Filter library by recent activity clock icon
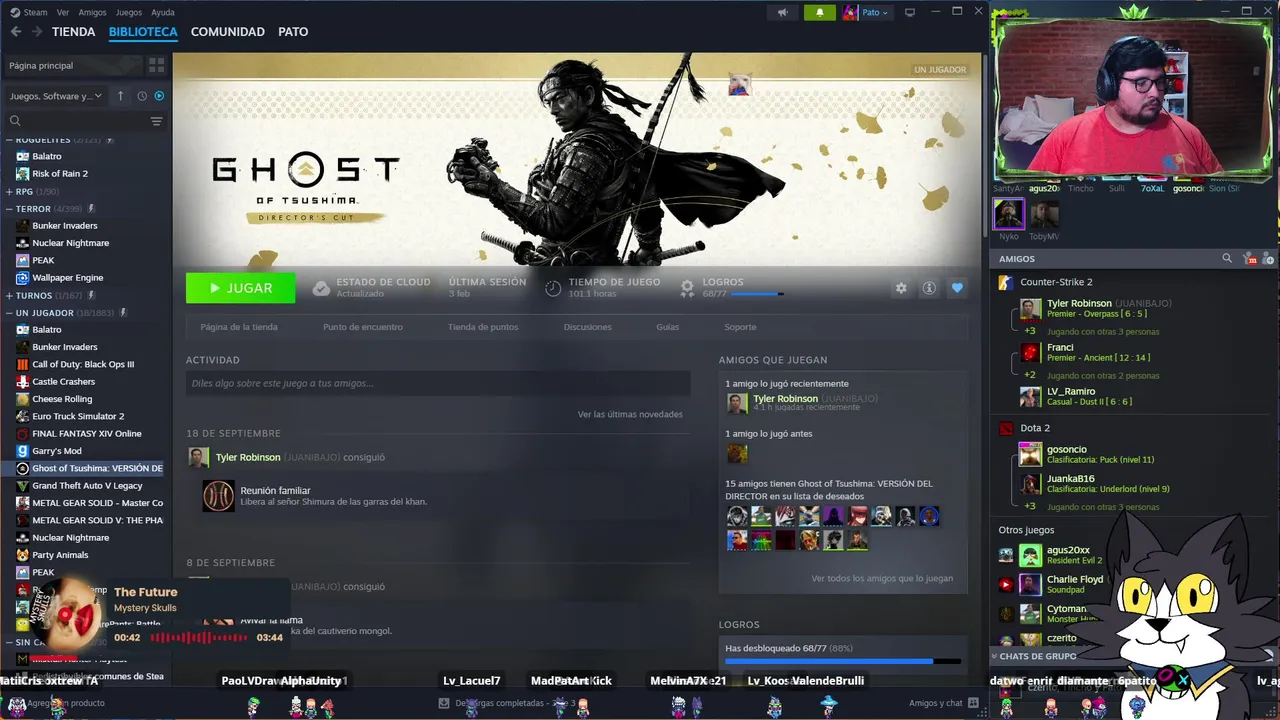The image size is (1280, 720). 142,96
